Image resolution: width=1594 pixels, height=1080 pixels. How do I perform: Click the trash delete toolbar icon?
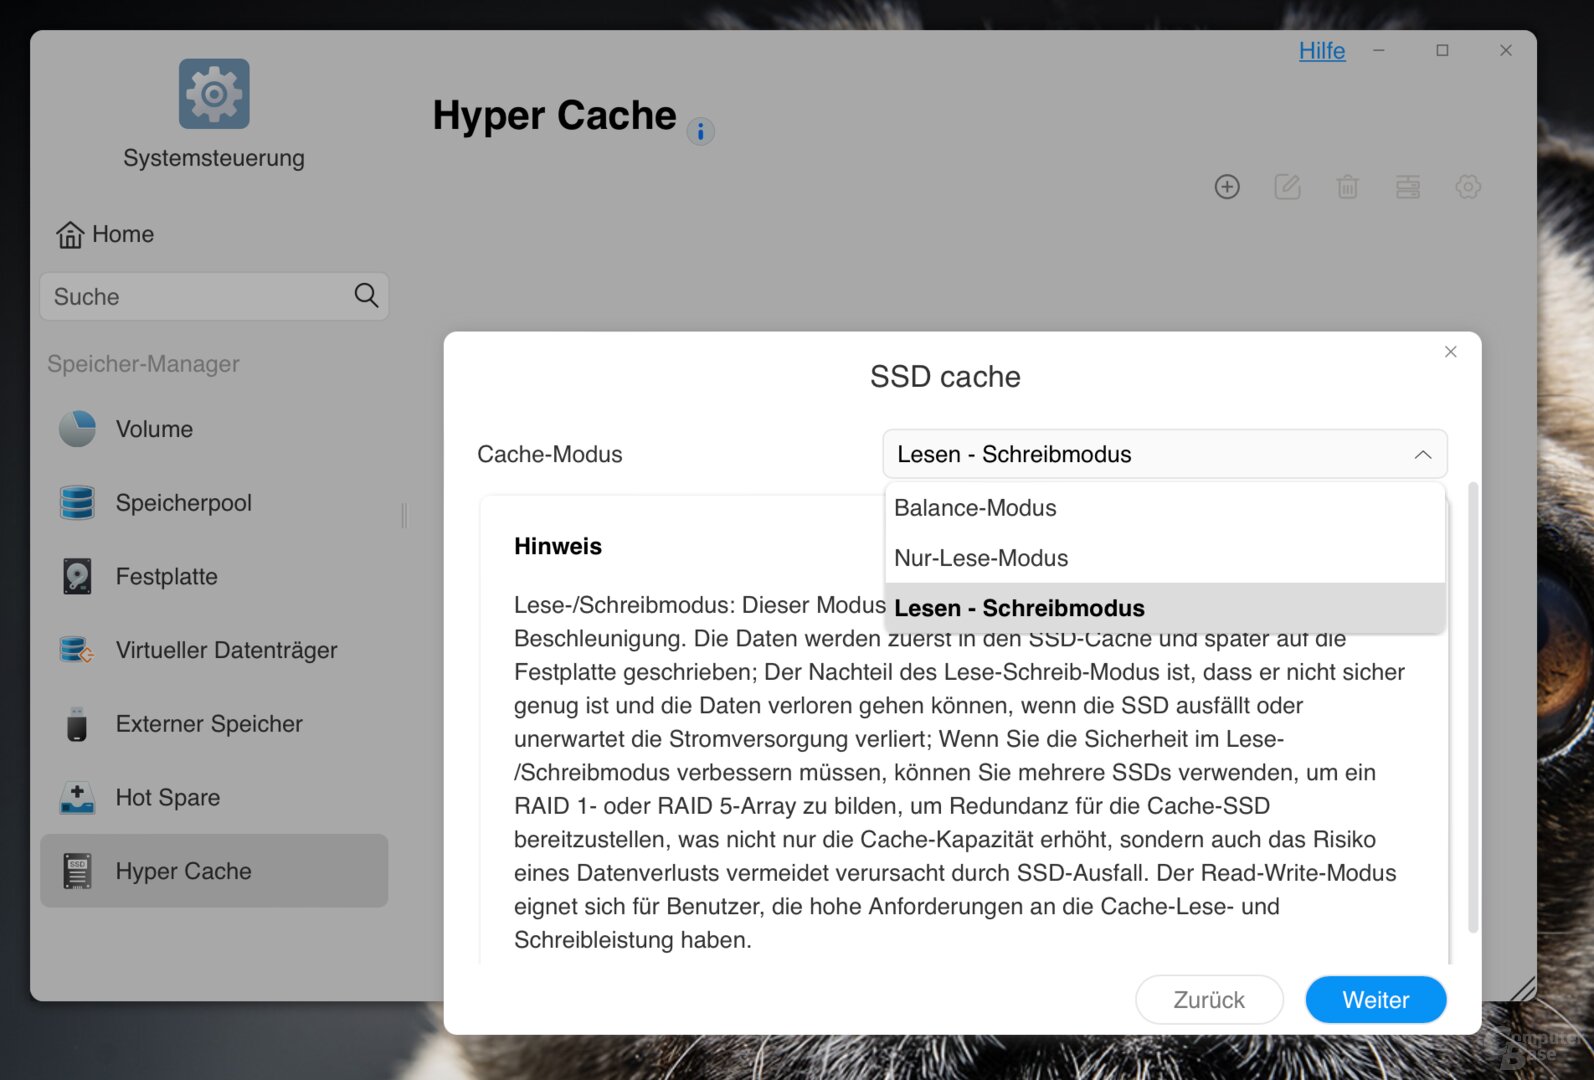(x=1347, y=187)
